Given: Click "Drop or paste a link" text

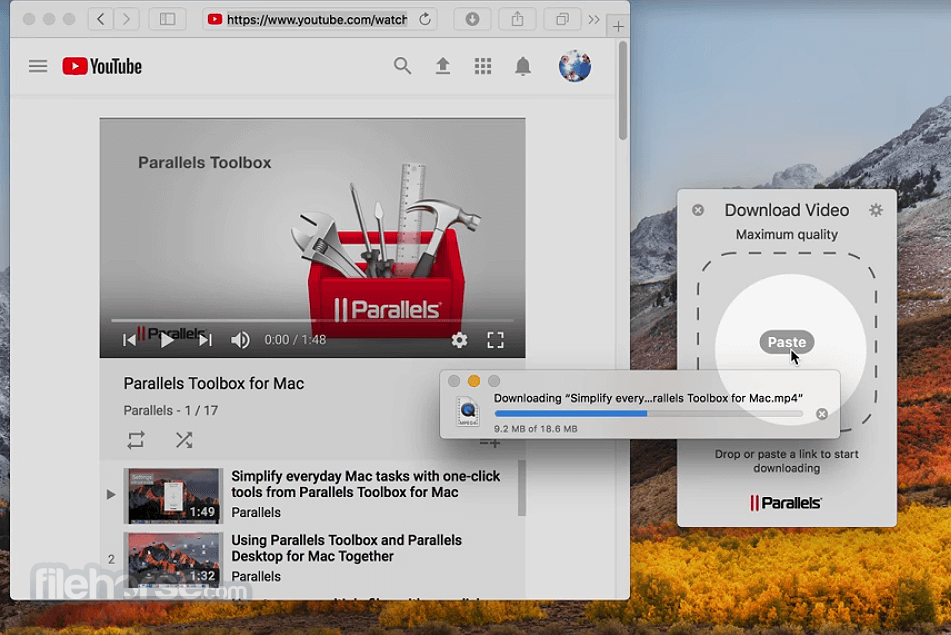Looking at the screenshot, I should 787,461.
